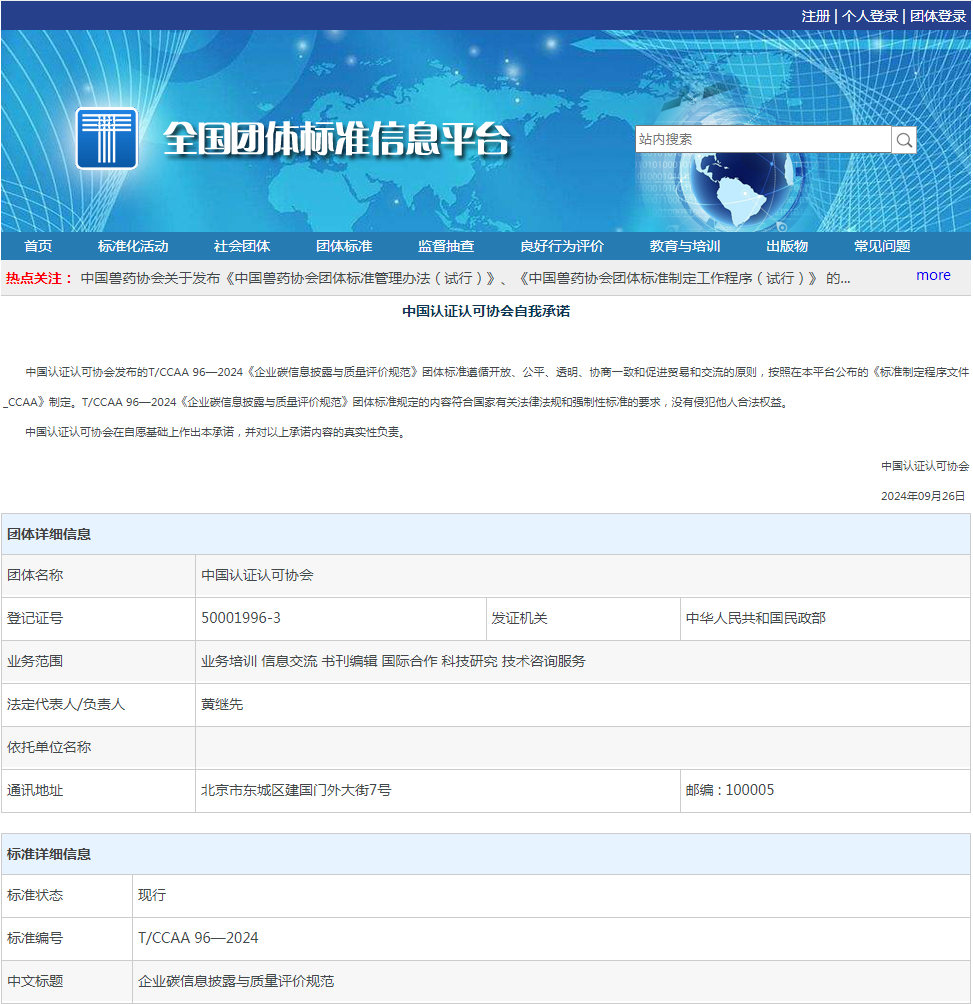
Task: Click the platform logo icon
Action: tap(106, 138)
